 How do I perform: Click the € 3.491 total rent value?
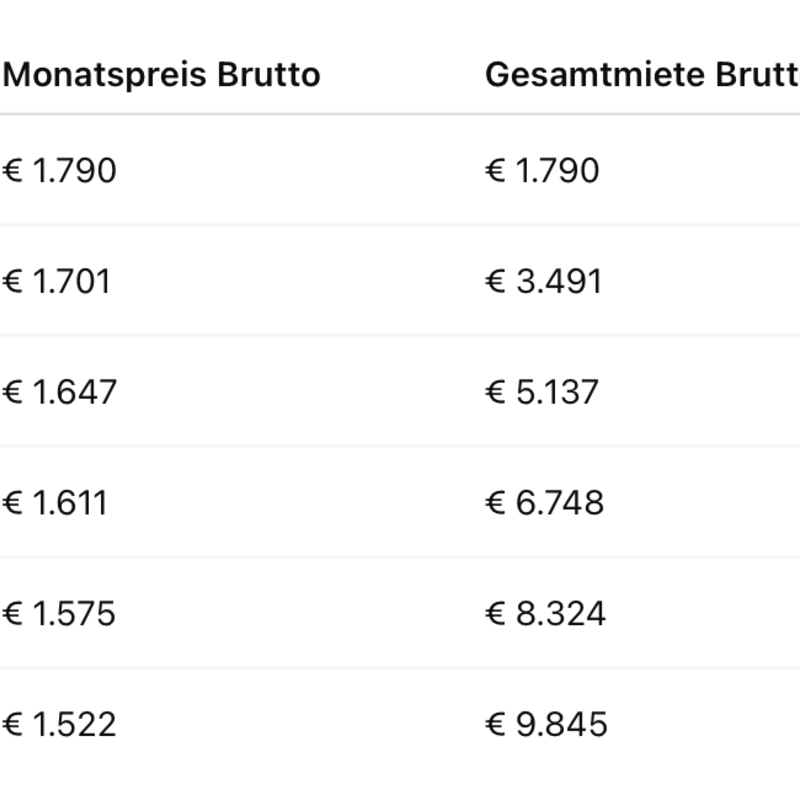coord(544,281)
